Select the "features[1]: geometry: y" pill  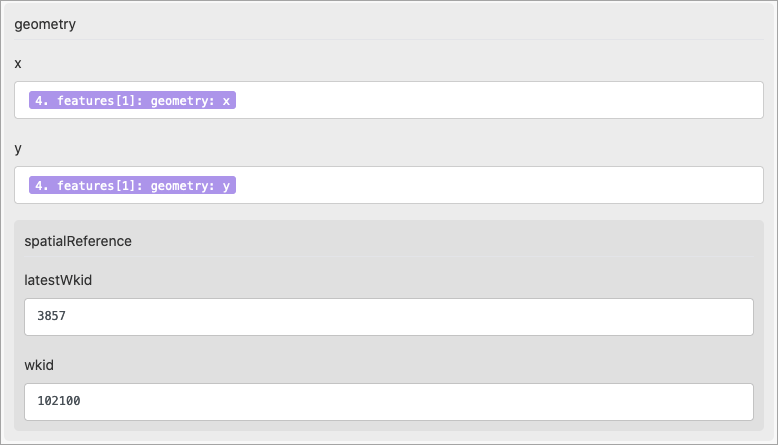(133, 185)
